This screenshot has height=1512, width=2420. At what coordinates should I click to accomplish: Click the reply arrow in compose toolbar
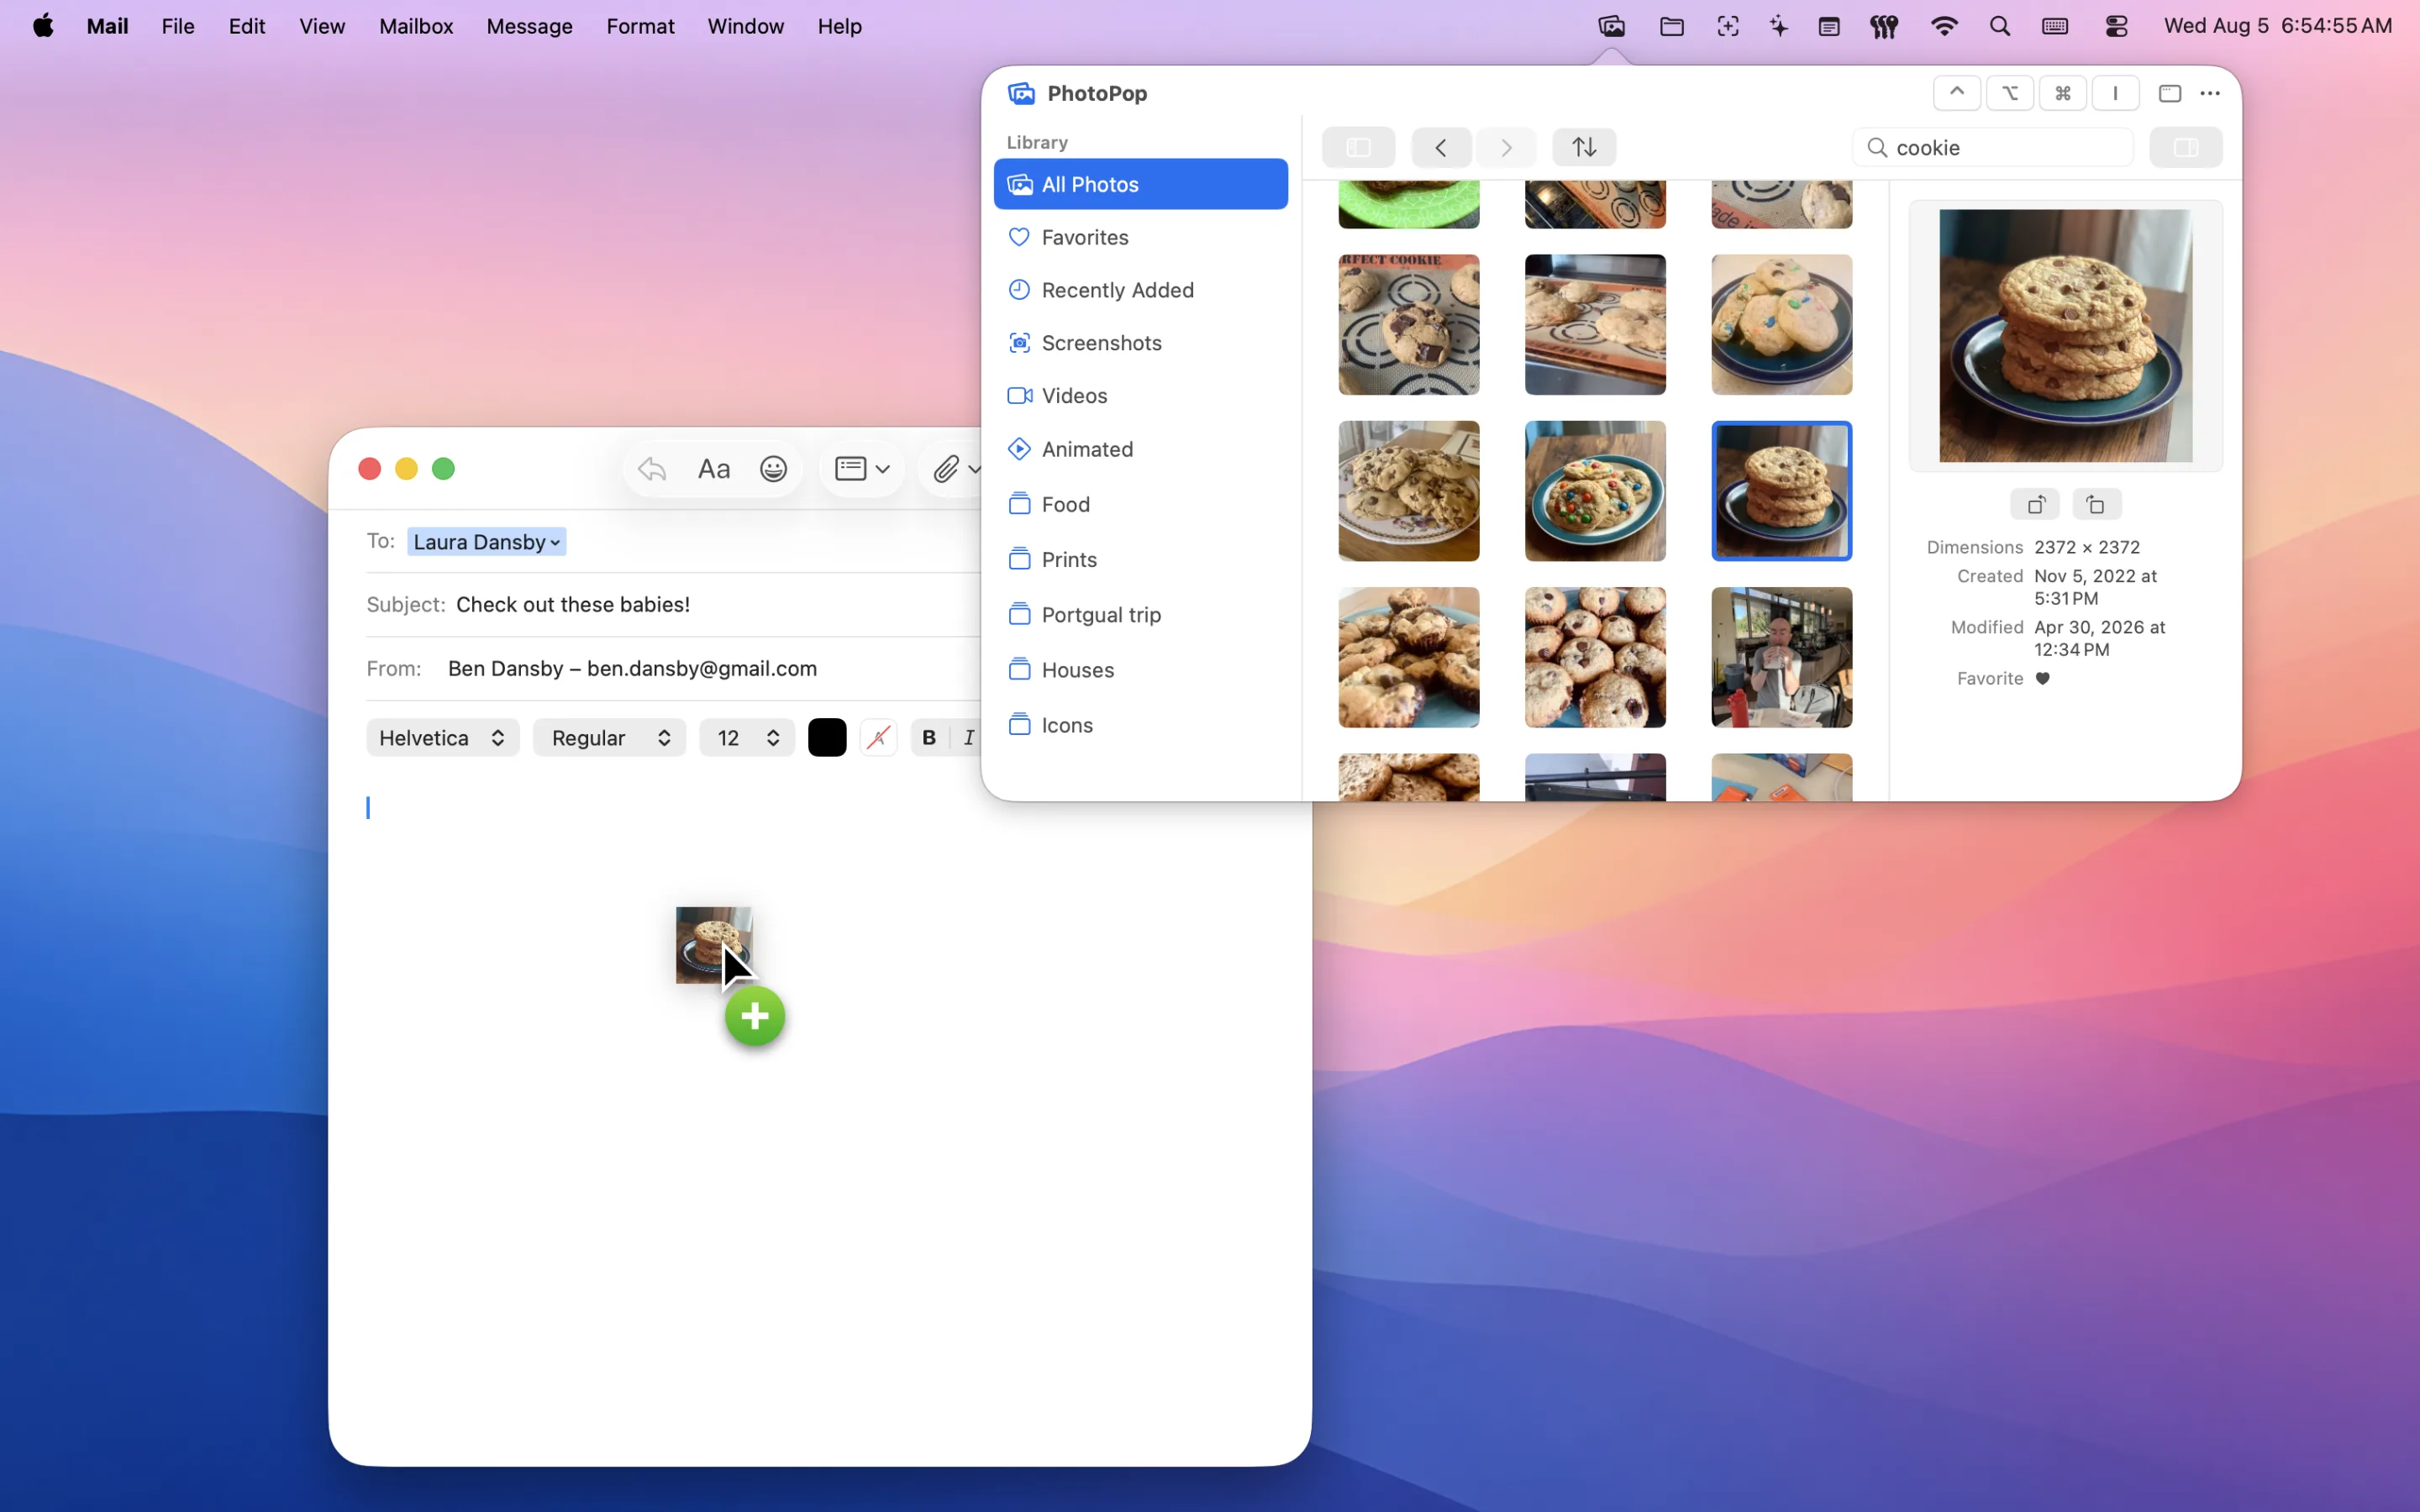(652, 469)
